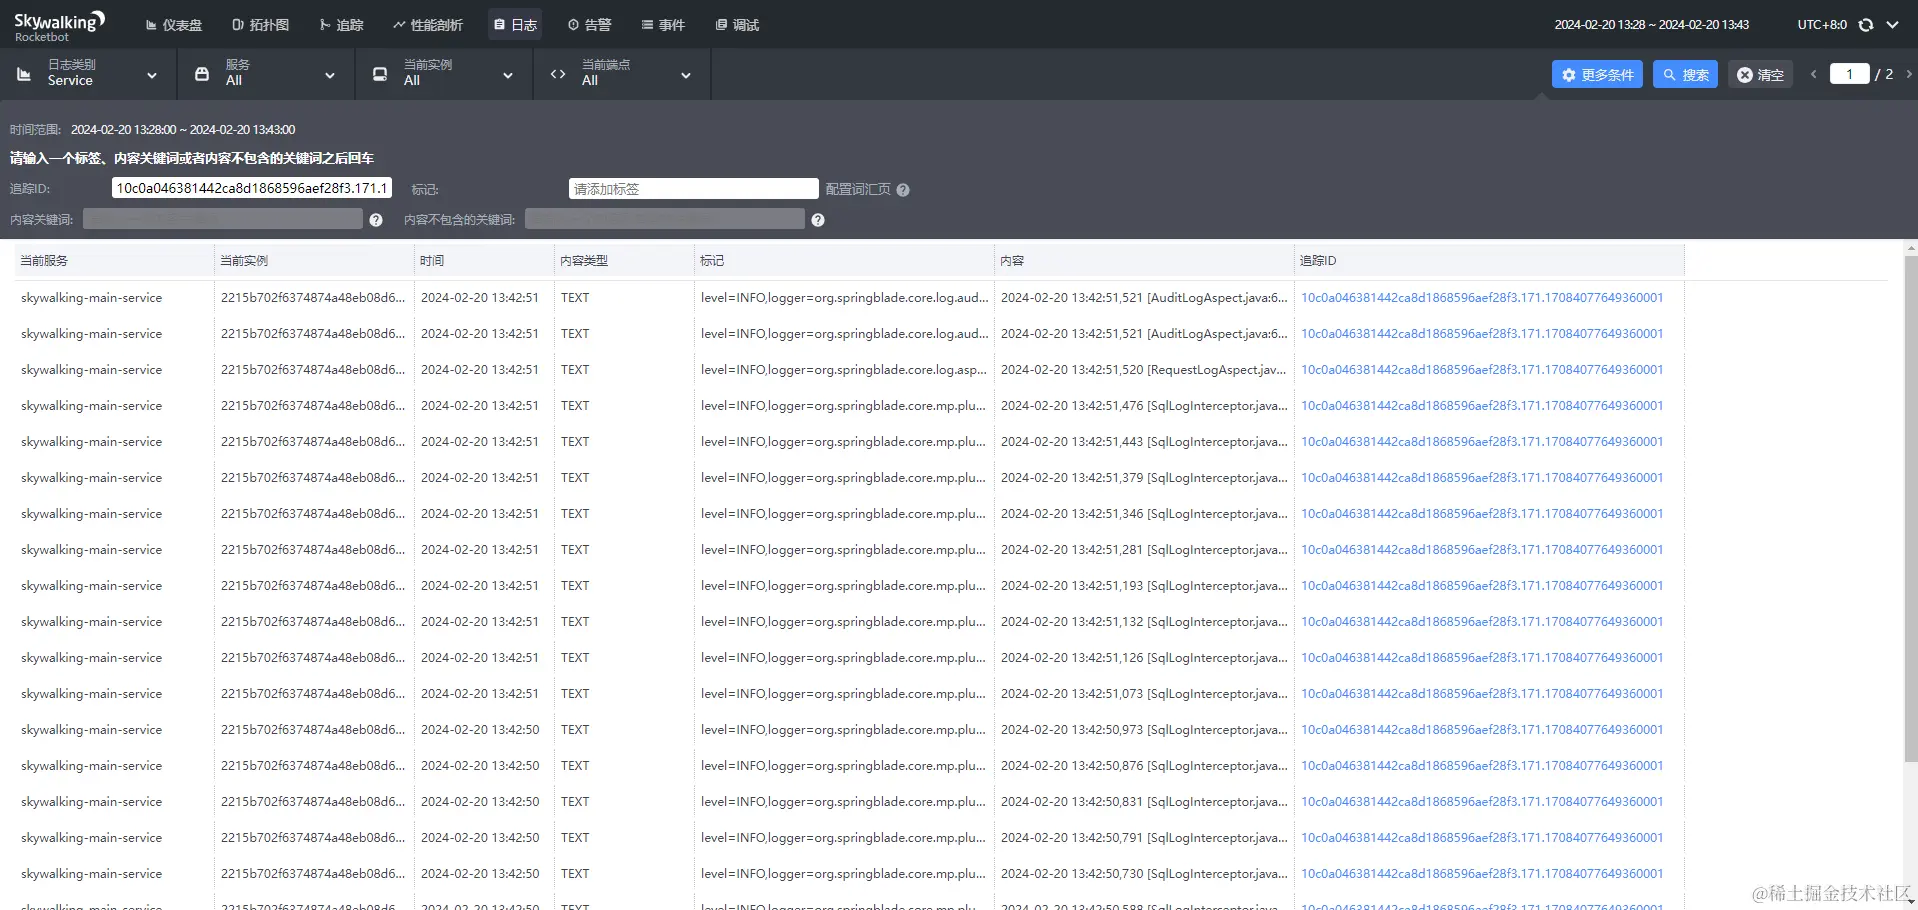Click the 追踪ID column header
Viewport: 1918px width, 910px height.
click(1489, 261)
